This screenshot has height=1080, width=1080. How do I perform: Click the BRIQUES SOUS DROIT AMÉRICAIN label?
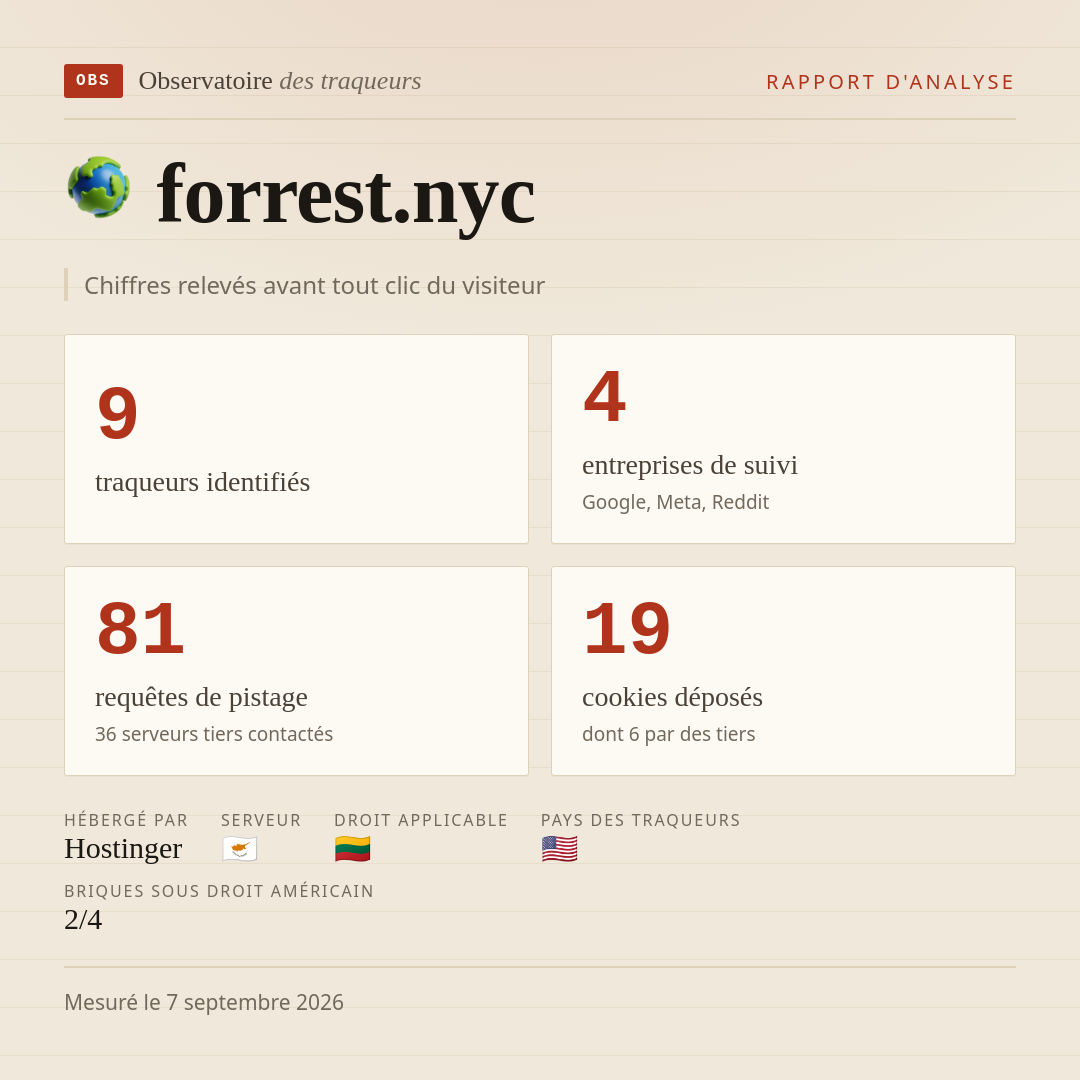[219, 891]
